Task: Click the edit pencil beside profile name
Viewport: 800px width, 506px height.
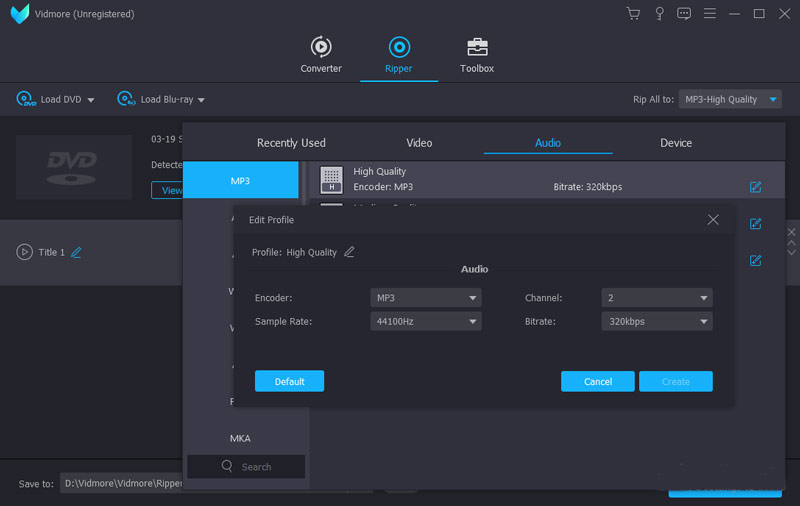Action: pos(349,252)
